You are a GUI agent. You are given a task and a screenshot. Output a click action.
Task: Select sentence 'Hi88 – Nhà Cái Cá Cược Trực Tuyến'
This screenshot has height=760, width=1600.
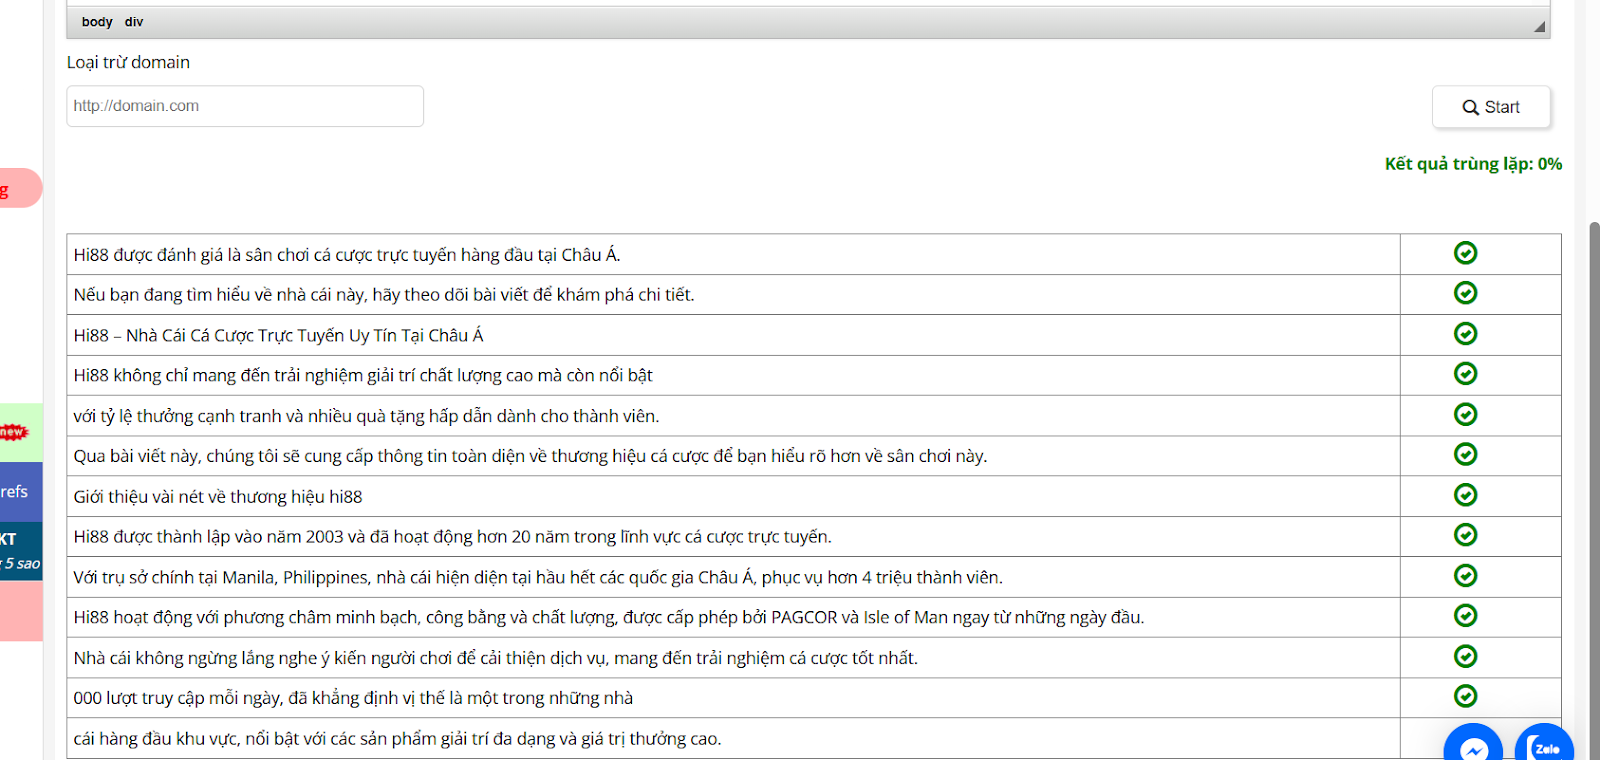(x=278, y=336)
